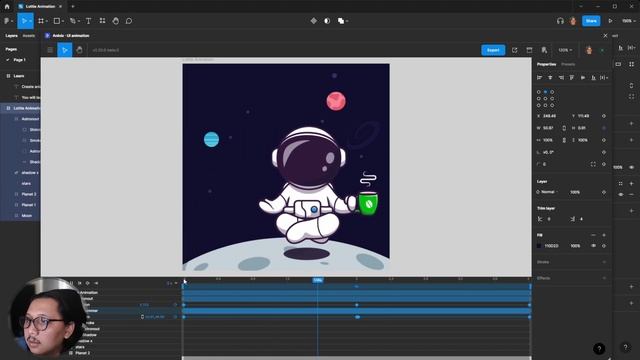Click the Figma home icon
This screenshot has height=360, width=640.
pyautogui.click(x=7, y=7)
